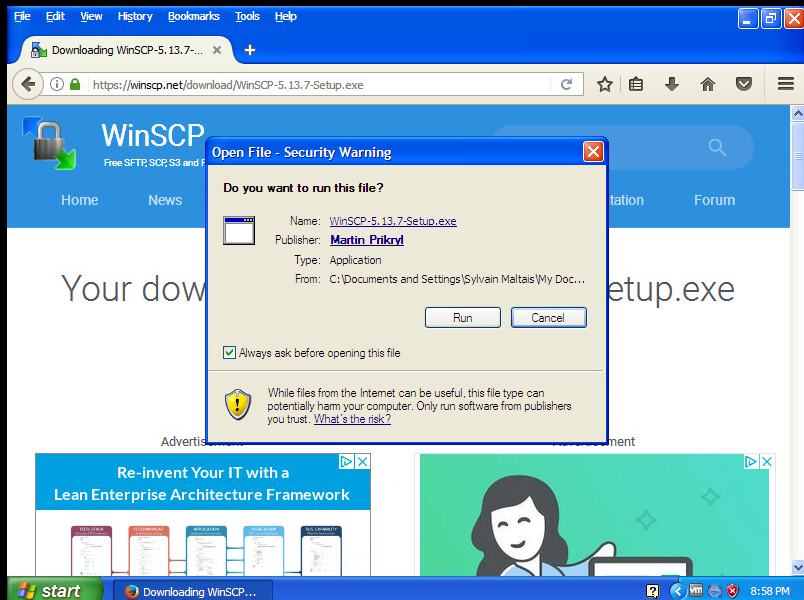The width and height of the screenshot is (804, 600).
Task: Open Lean Enterprise Architecture Framework advertisement
Action: pyautogui.click(x=203, y=515)
